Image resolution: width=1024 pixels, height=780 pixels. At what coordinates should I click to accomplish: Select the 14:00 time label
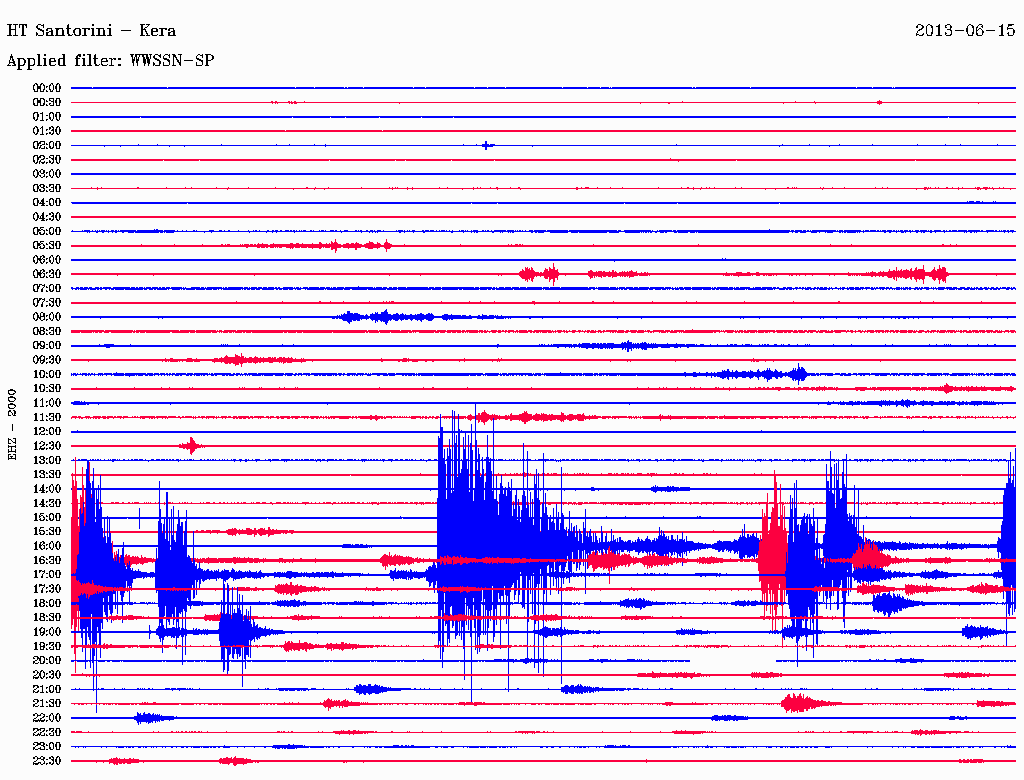47,489
